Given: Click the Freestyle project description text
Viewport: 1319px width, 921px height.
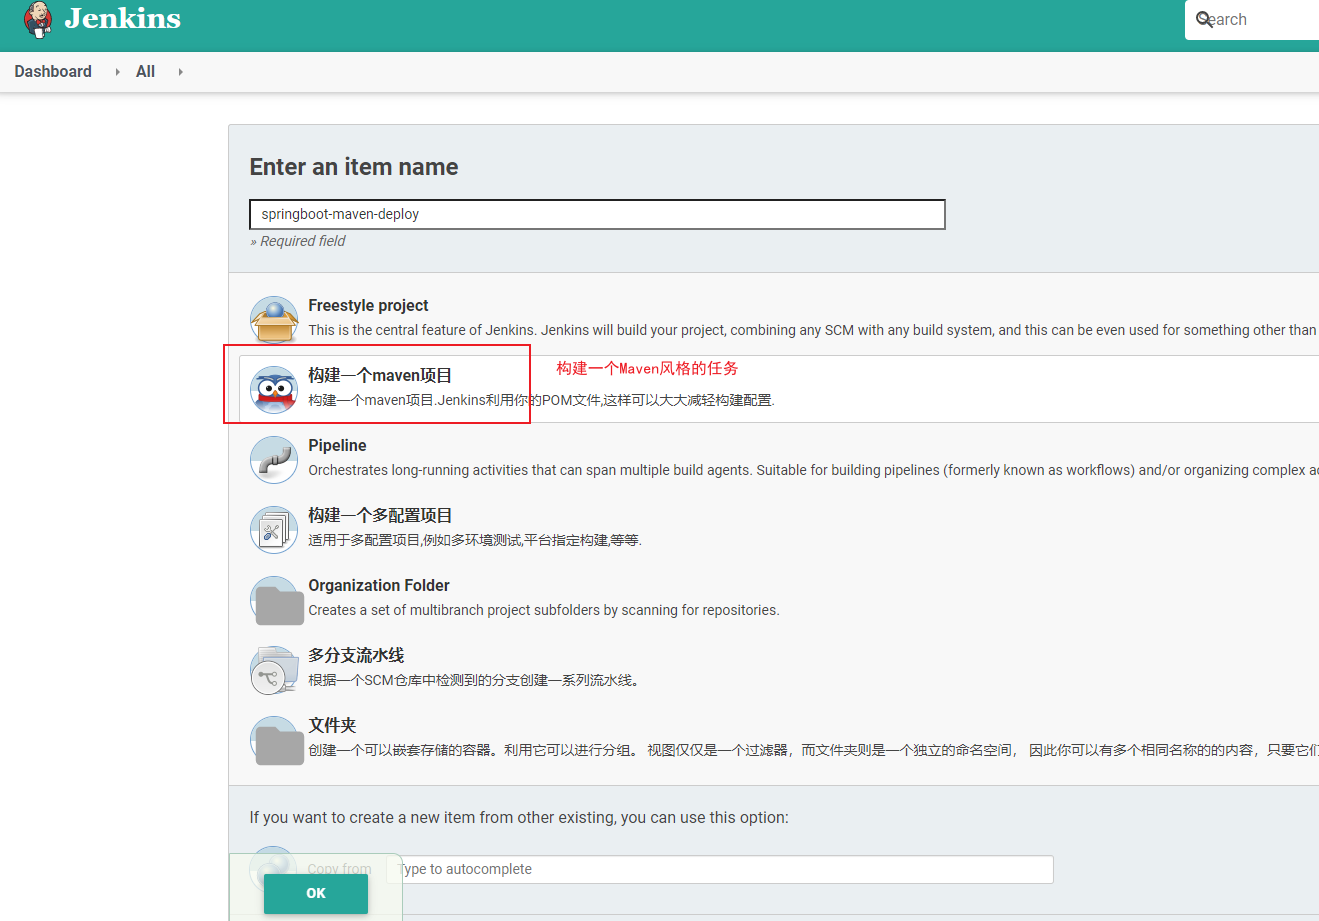Looking at the screenshot, I should tap(813, 330).
